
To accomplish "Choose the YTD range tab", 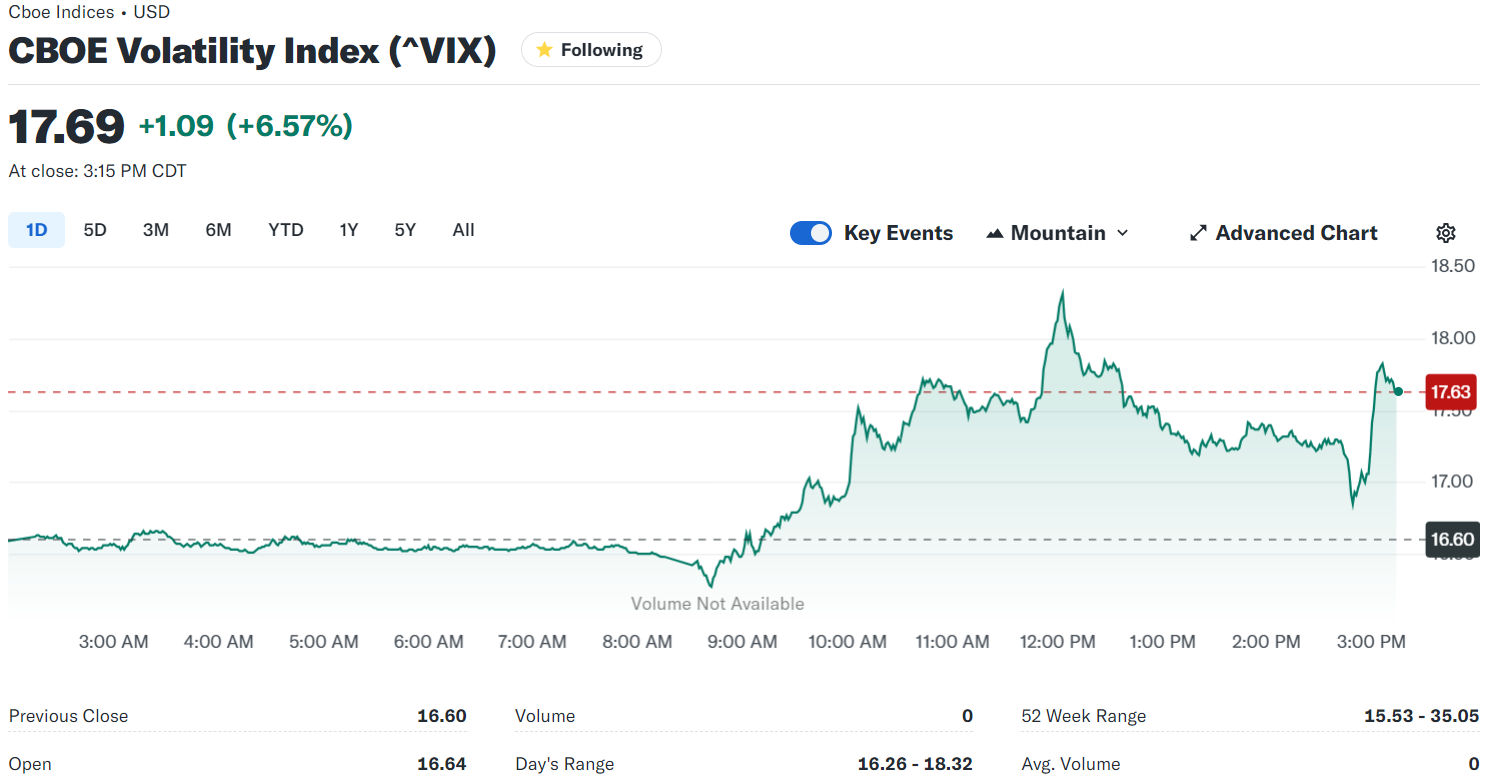I will [x=286, y=230].
